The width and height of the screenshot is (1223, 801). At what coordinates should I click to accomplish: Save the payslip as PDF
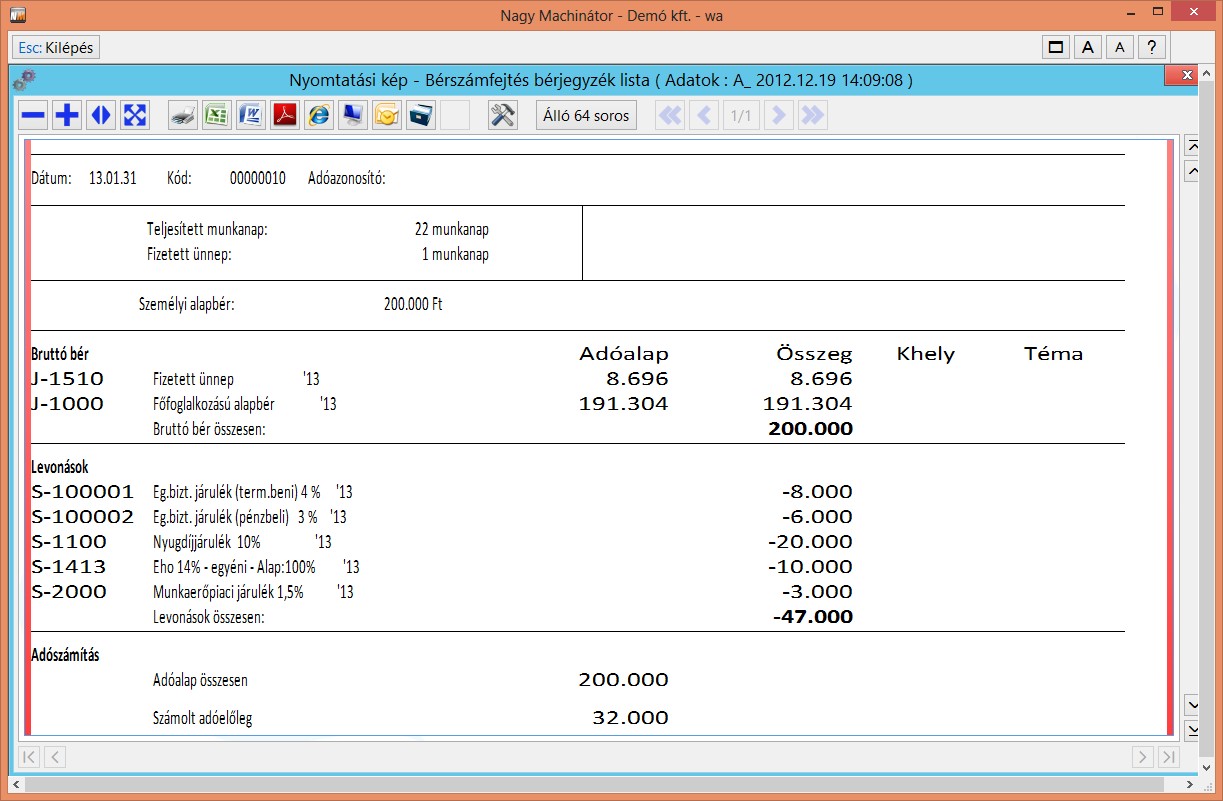[285, 116]
